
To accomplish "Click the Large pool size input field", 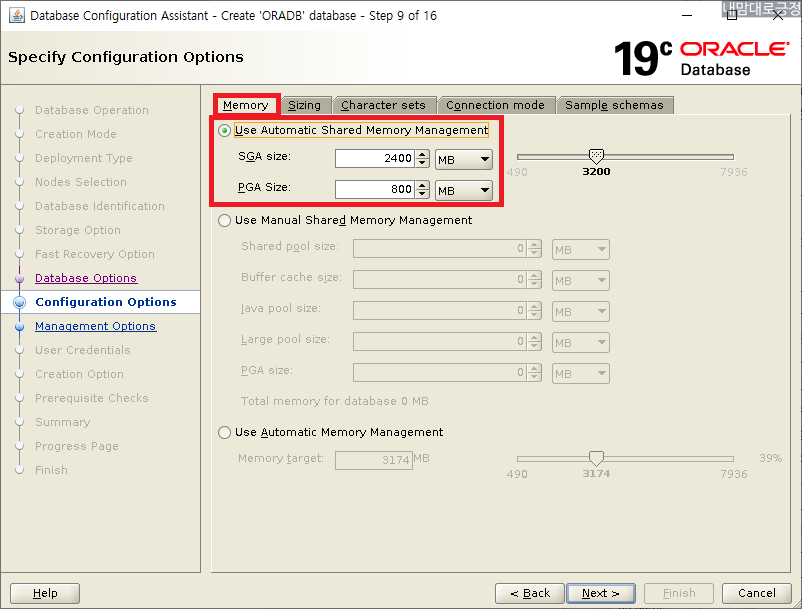I will tap(440, 342).
